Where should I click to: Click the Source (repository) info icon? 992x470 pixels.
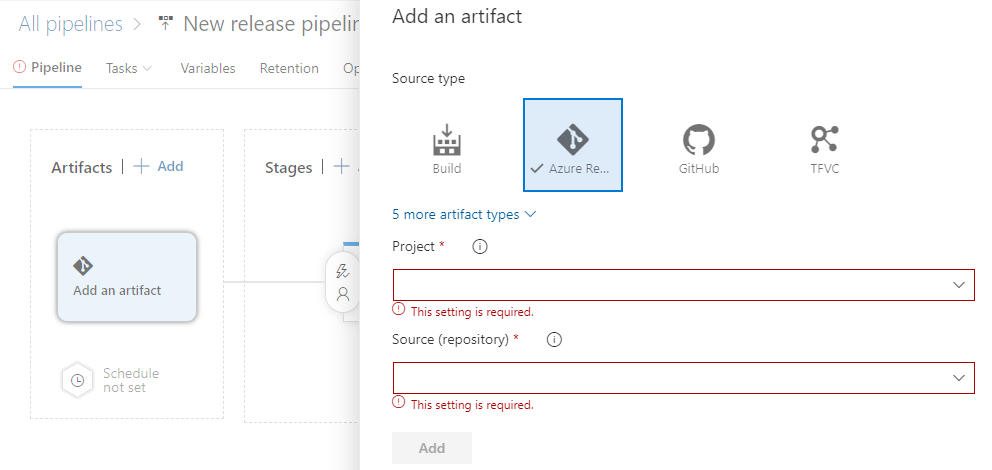(x=554, y=340)
